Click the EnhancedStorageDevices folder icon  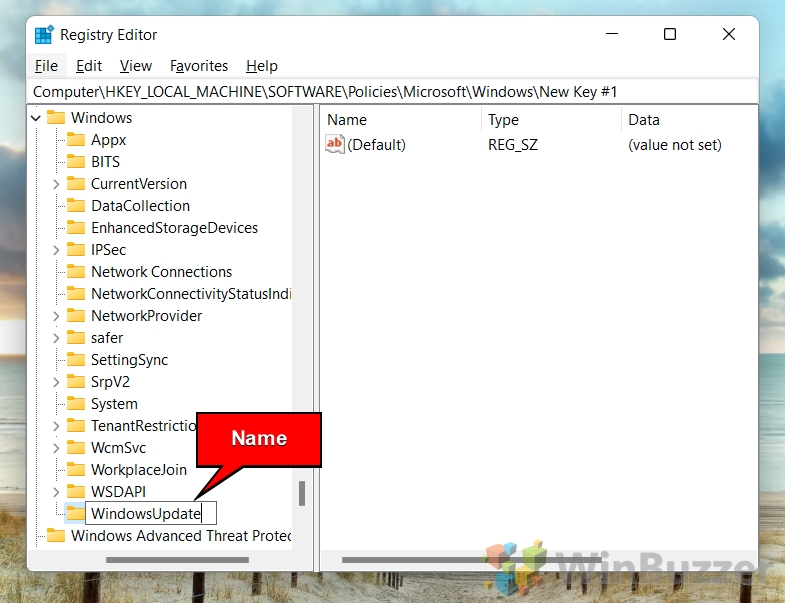click(x=76, y=227)
